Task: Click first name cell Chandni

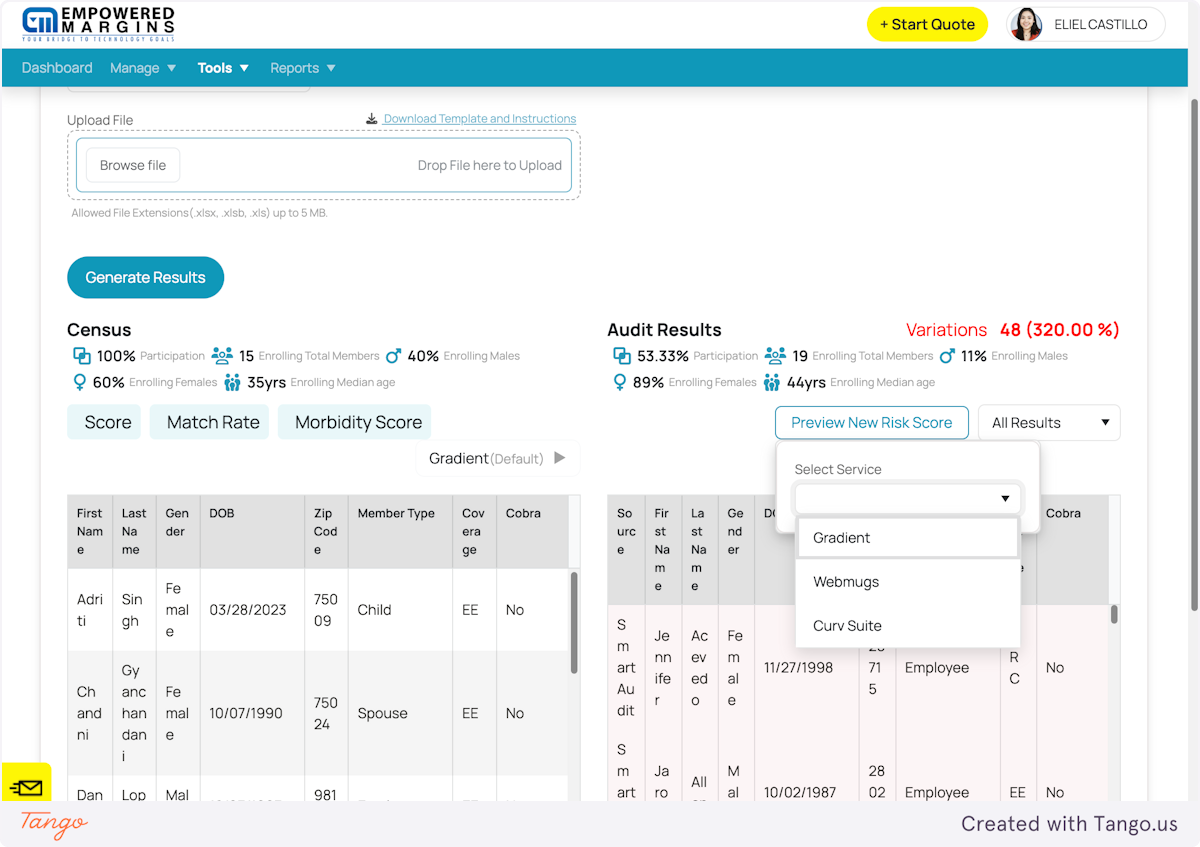Action: (x=90, y=713)
